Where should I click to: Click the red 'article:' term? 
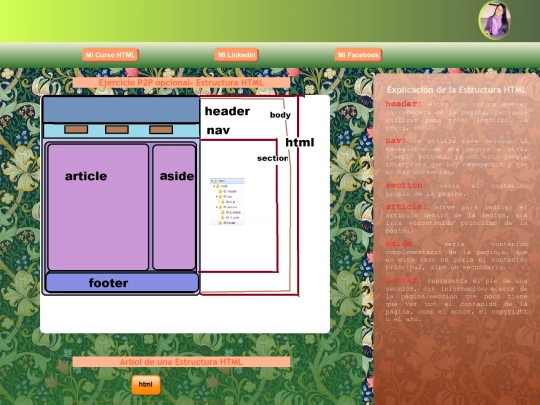click(x=406, y=207)
